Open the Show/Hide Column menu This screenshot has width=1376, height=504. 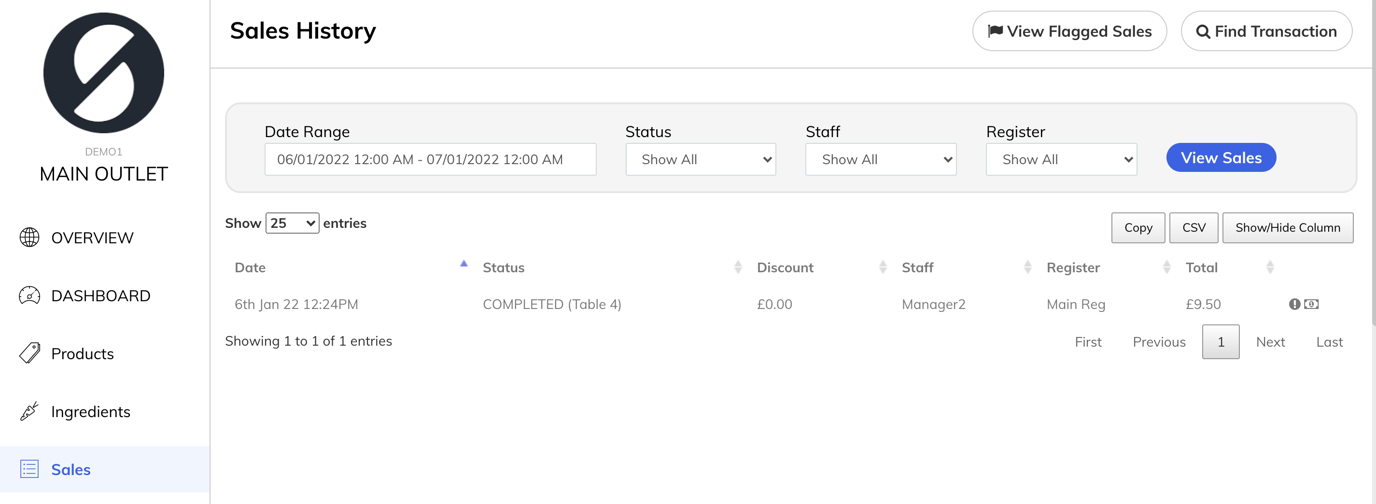pos(1288,228)
